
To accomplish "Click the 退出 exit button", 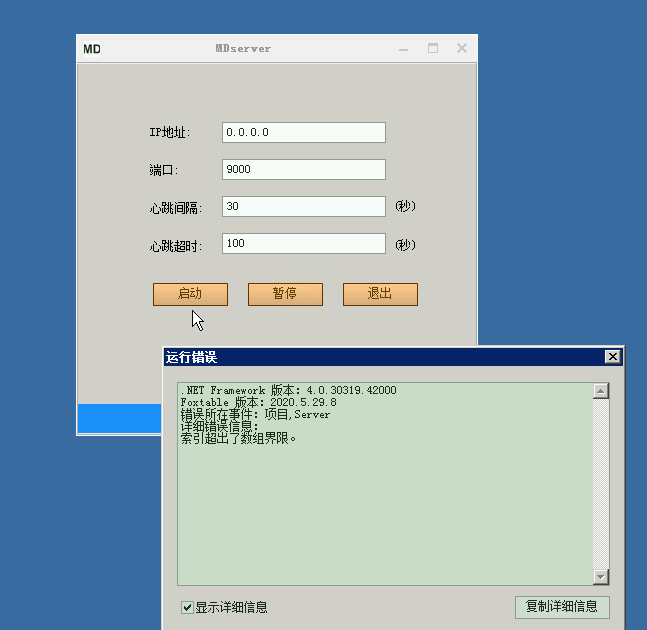I will click(380, 294).
